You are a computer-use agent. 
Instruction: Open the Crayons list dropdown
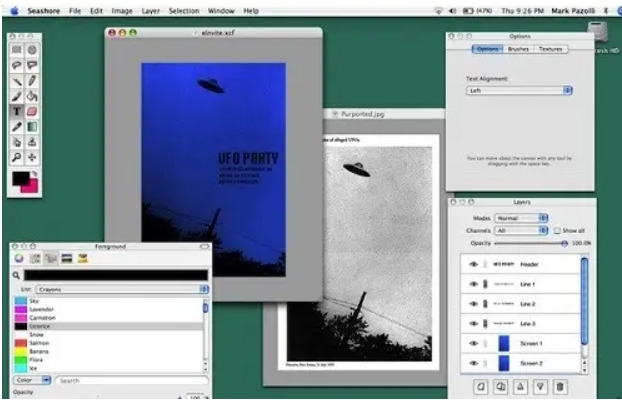[122, 289]
